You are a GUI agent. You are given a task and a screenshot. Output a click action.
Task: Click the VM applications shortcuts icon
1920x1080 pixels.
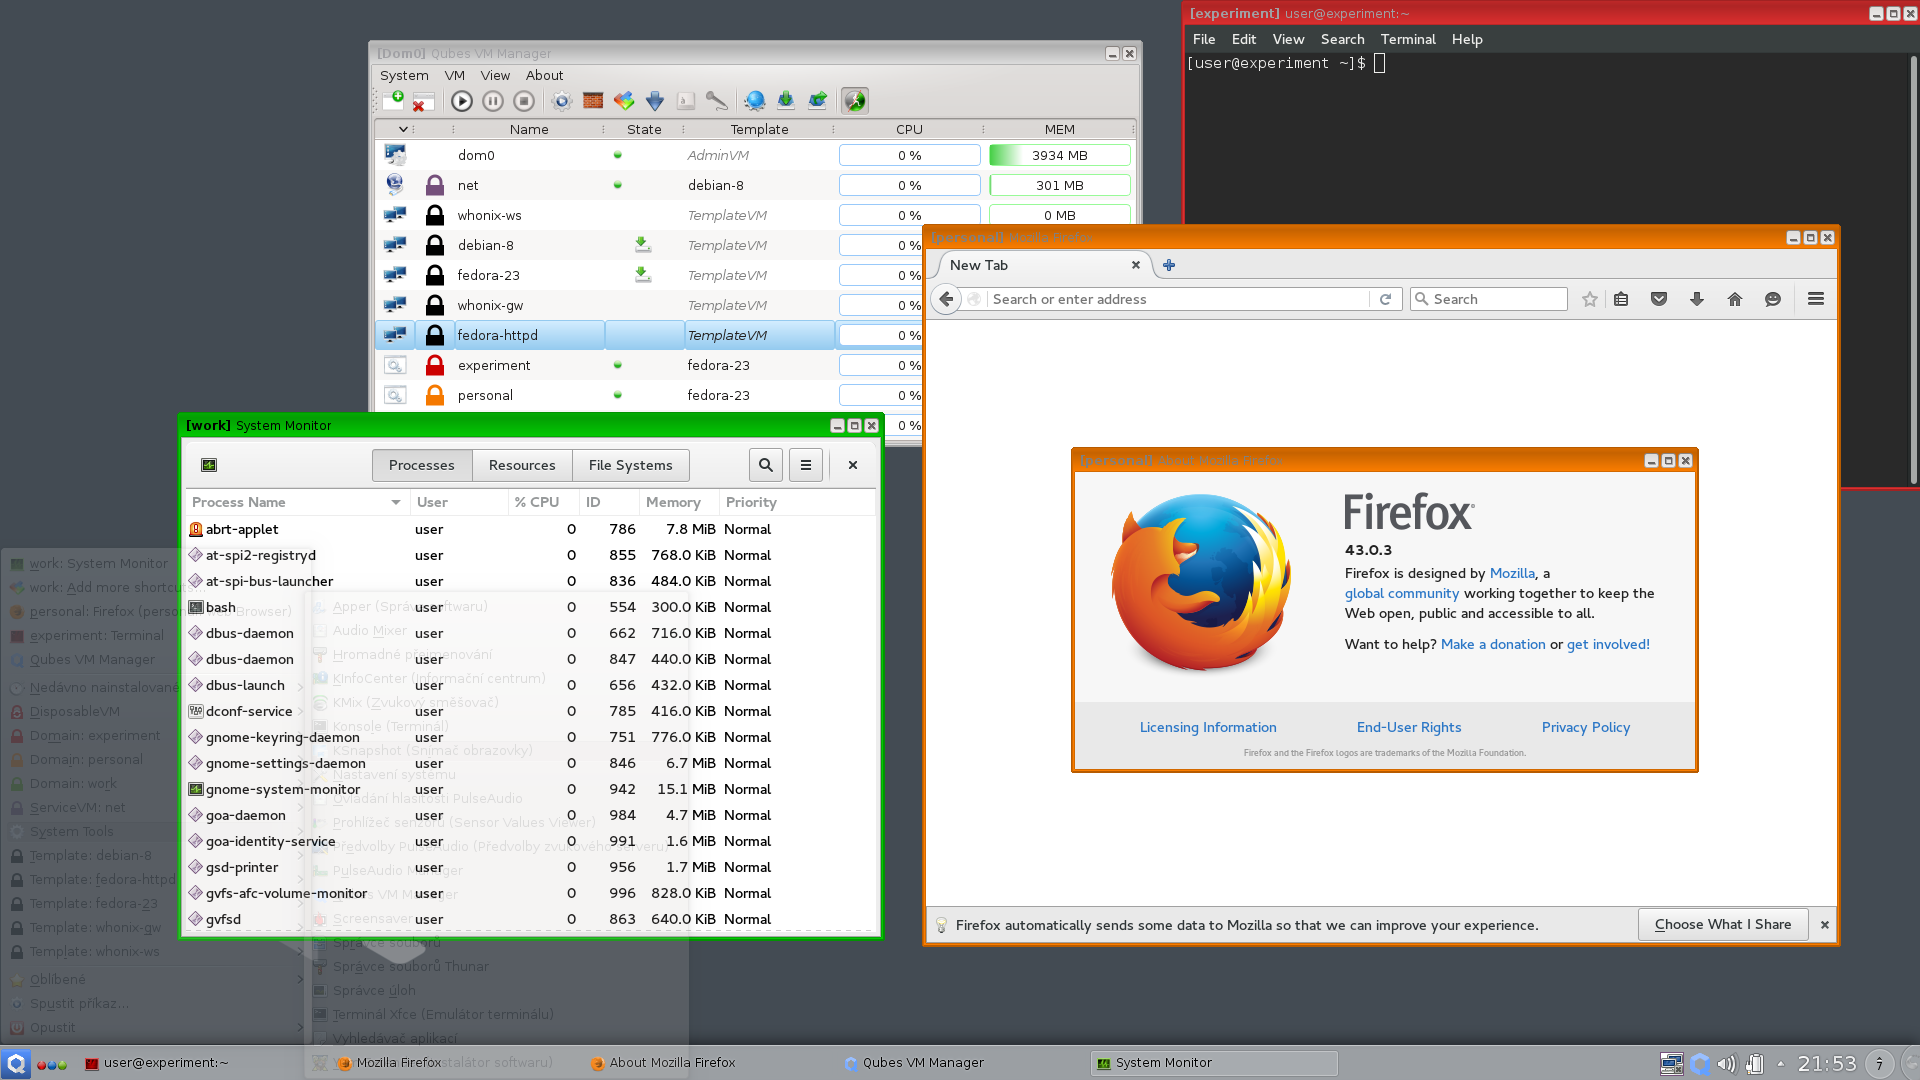[624, 100]
